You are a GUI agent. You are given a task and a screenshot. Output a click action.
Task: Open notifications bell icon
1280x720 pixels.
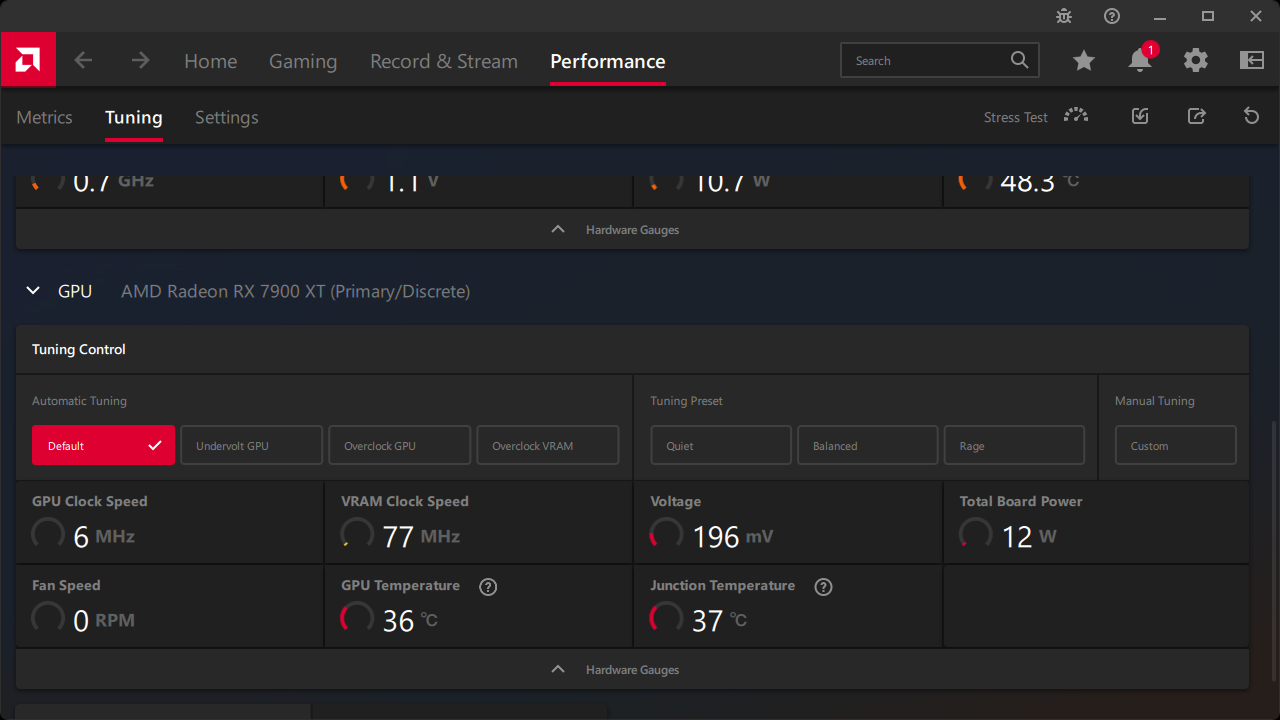coord(1140,60)
